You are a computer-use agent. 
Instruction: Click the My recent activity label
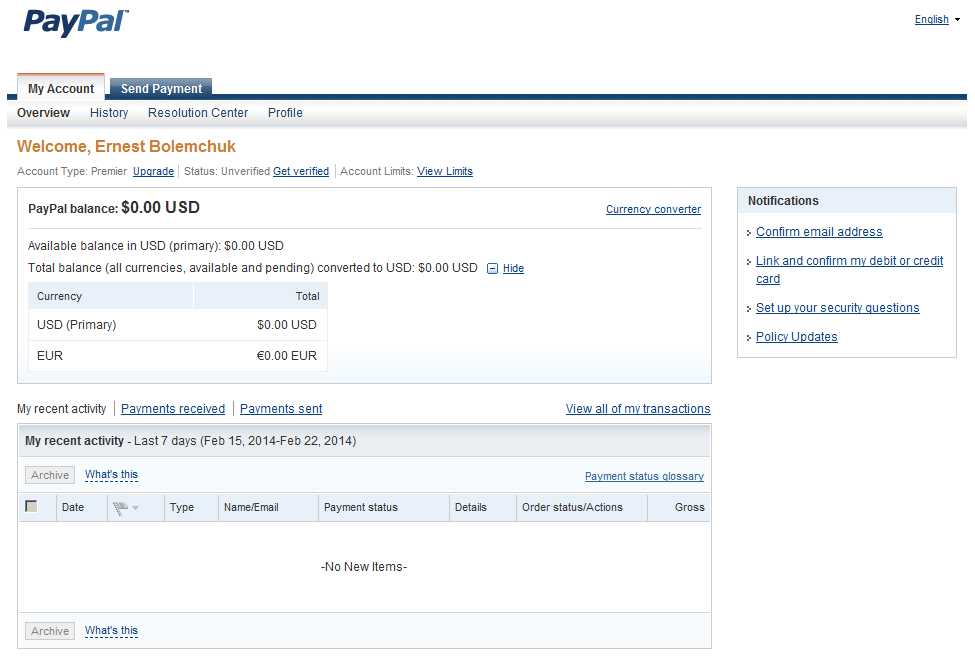tap(62, 409)
